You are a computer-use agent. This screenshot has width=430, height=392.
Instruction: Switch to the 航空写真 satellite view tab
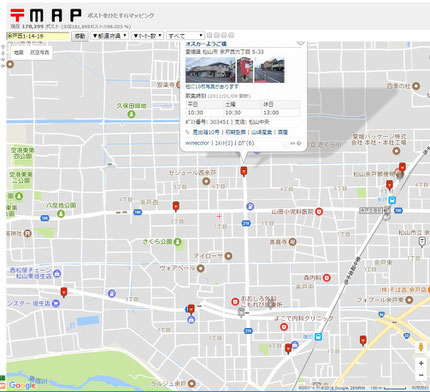pyautogui.click(x=40, y=53)
